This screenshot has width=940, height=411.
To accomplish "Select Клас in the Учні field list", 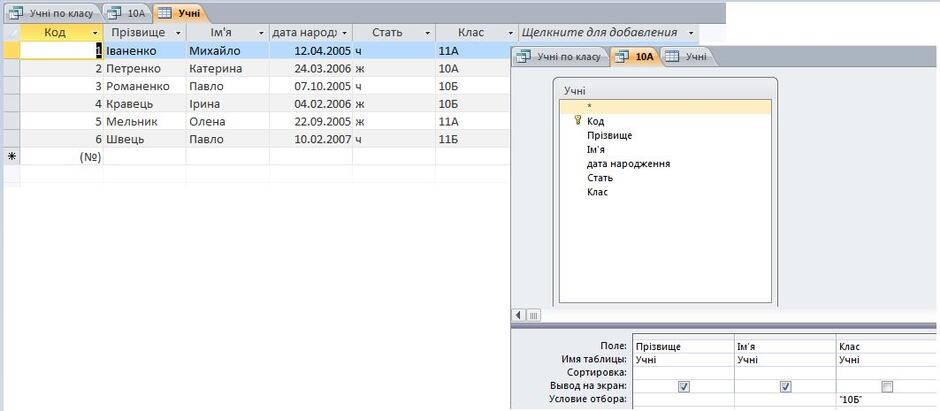I will point(665,192).
